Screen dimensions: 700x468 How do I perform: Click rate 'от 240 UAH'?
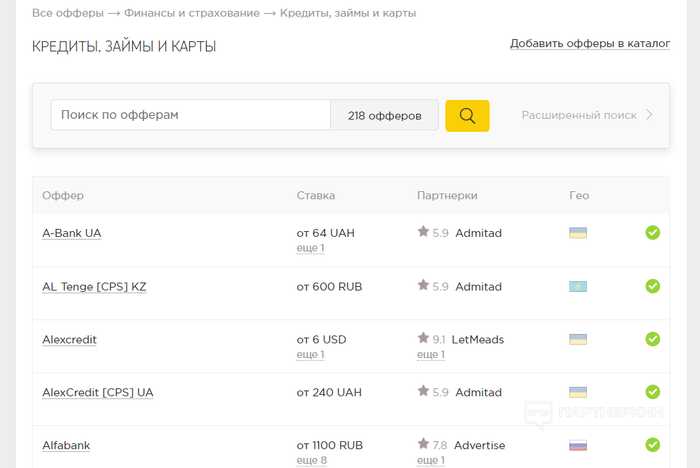[329, 393]
